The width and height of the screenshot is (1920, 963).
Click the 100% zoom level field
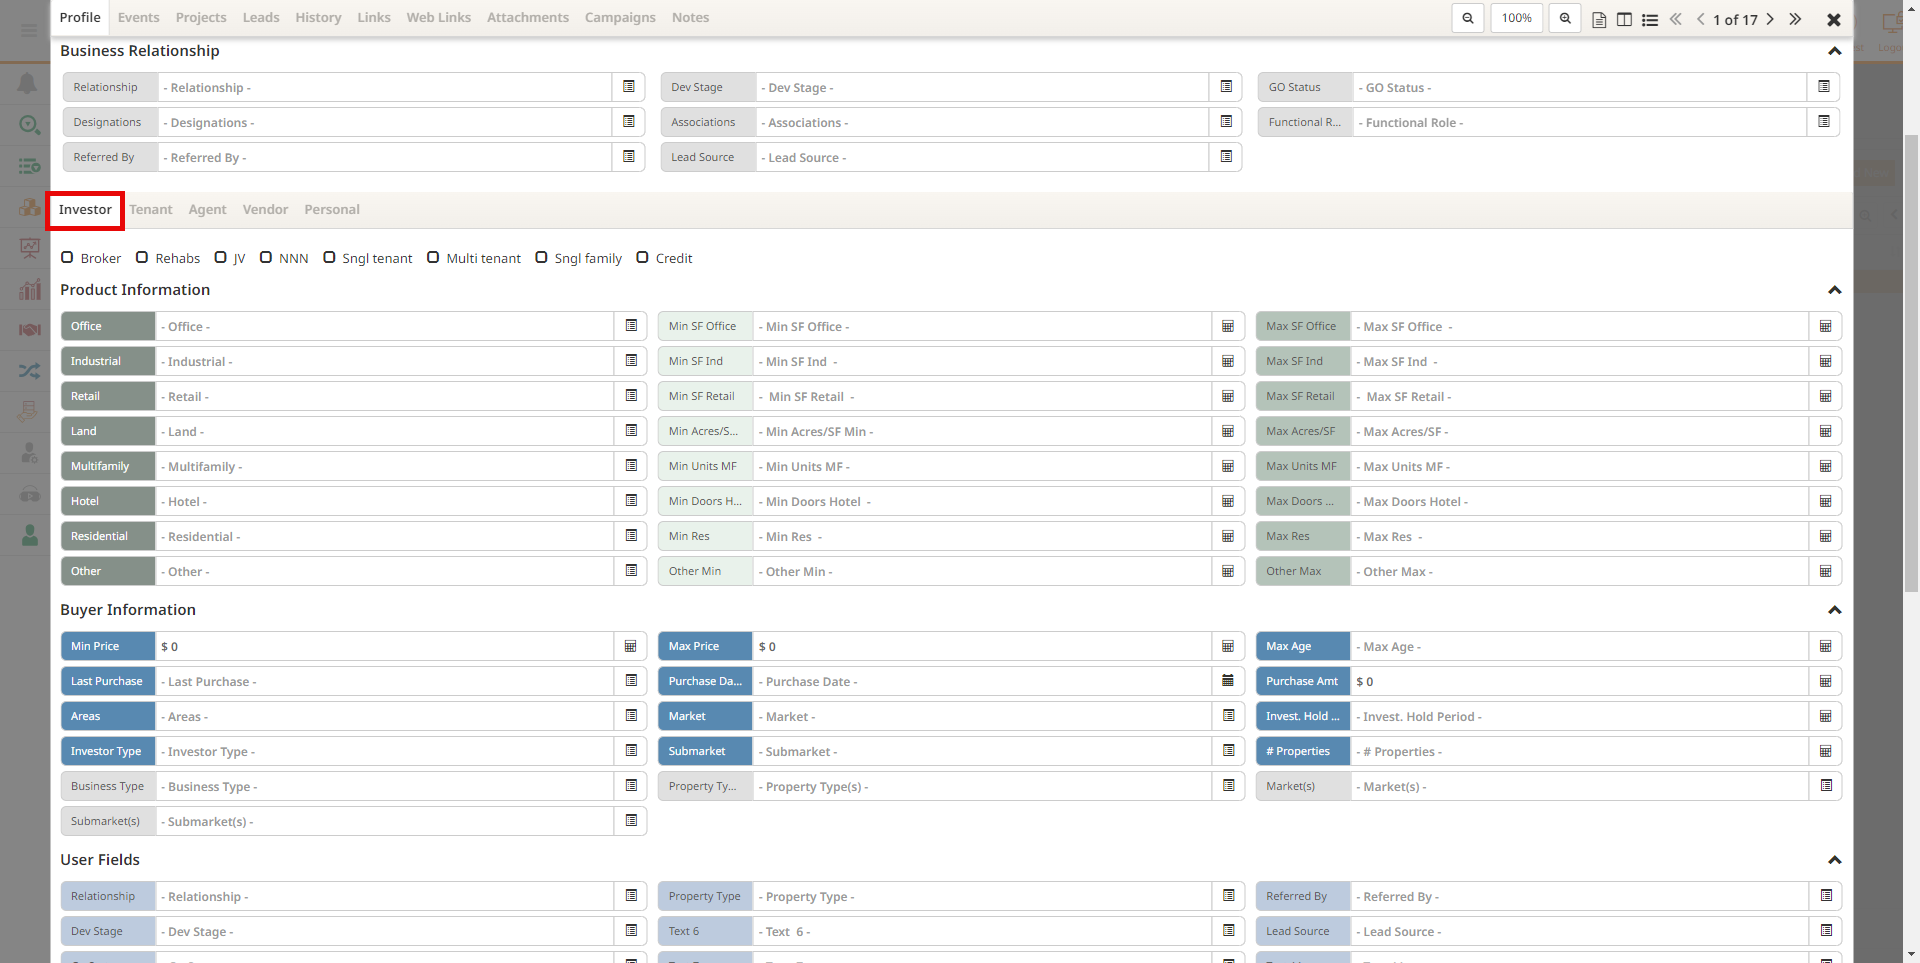click(1516, 18)
